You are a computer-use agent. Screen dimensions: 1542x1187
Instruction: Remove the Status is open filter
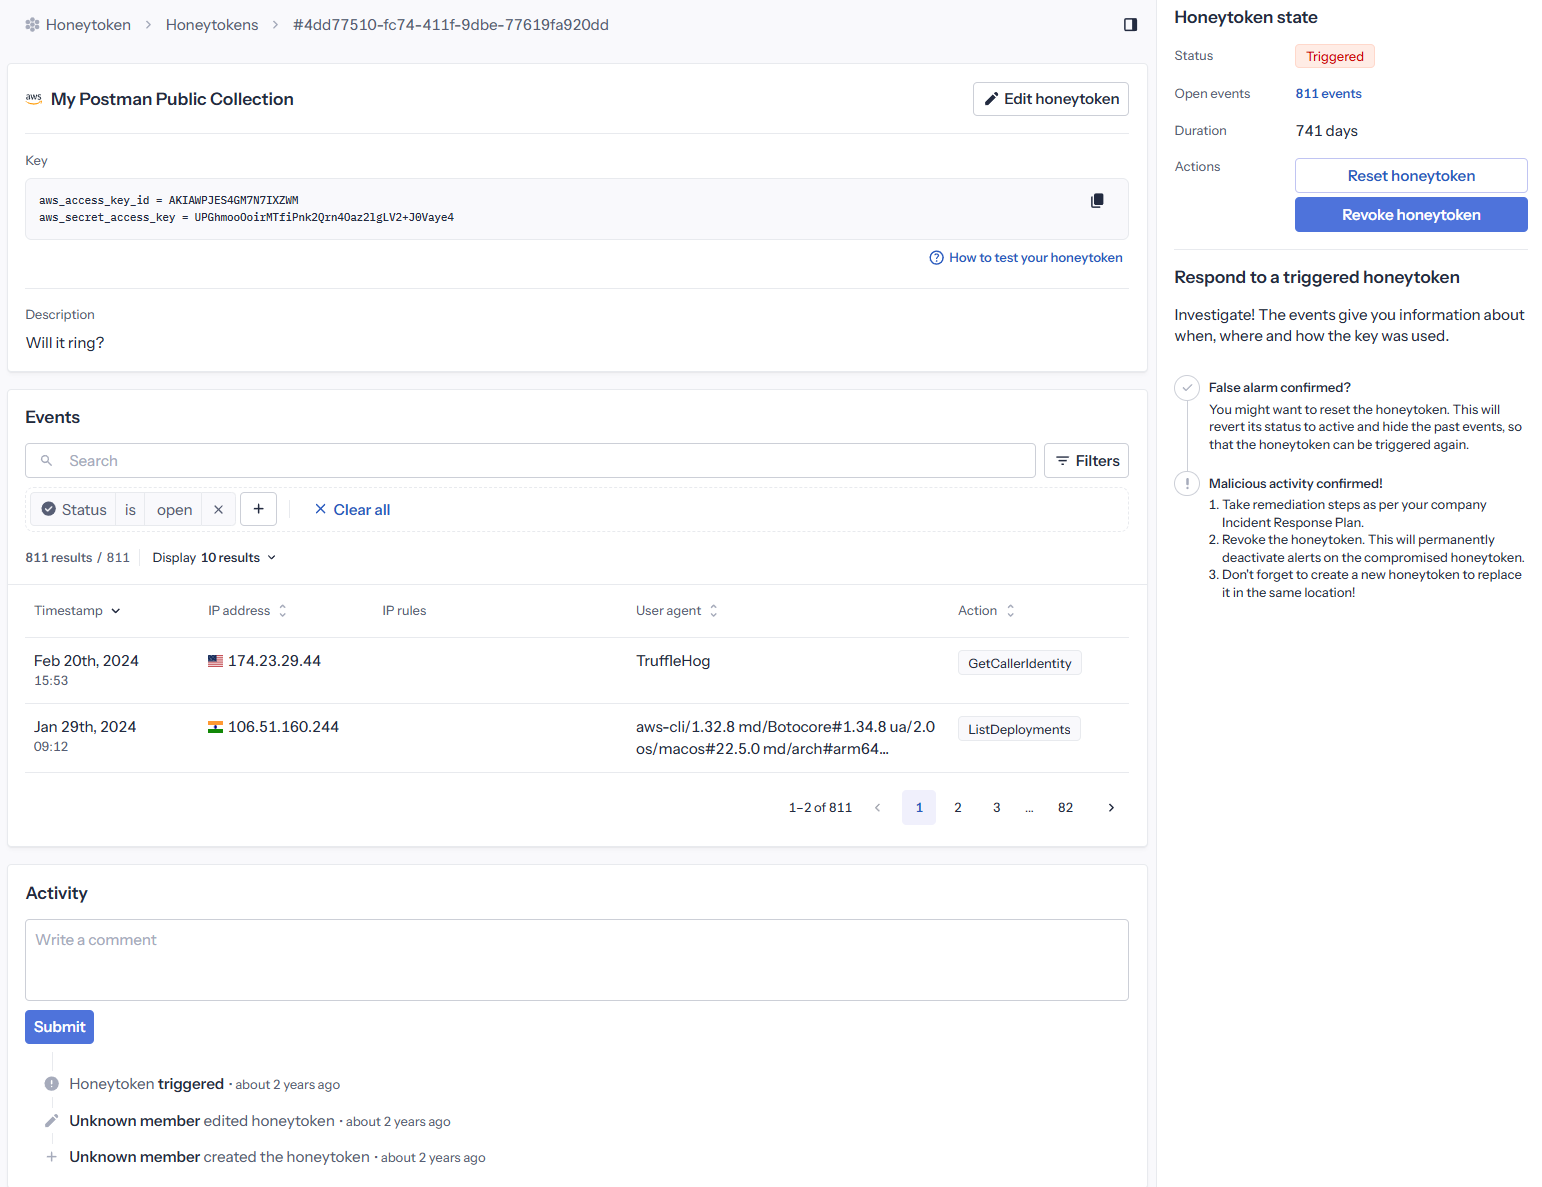[x=218, y=510]
